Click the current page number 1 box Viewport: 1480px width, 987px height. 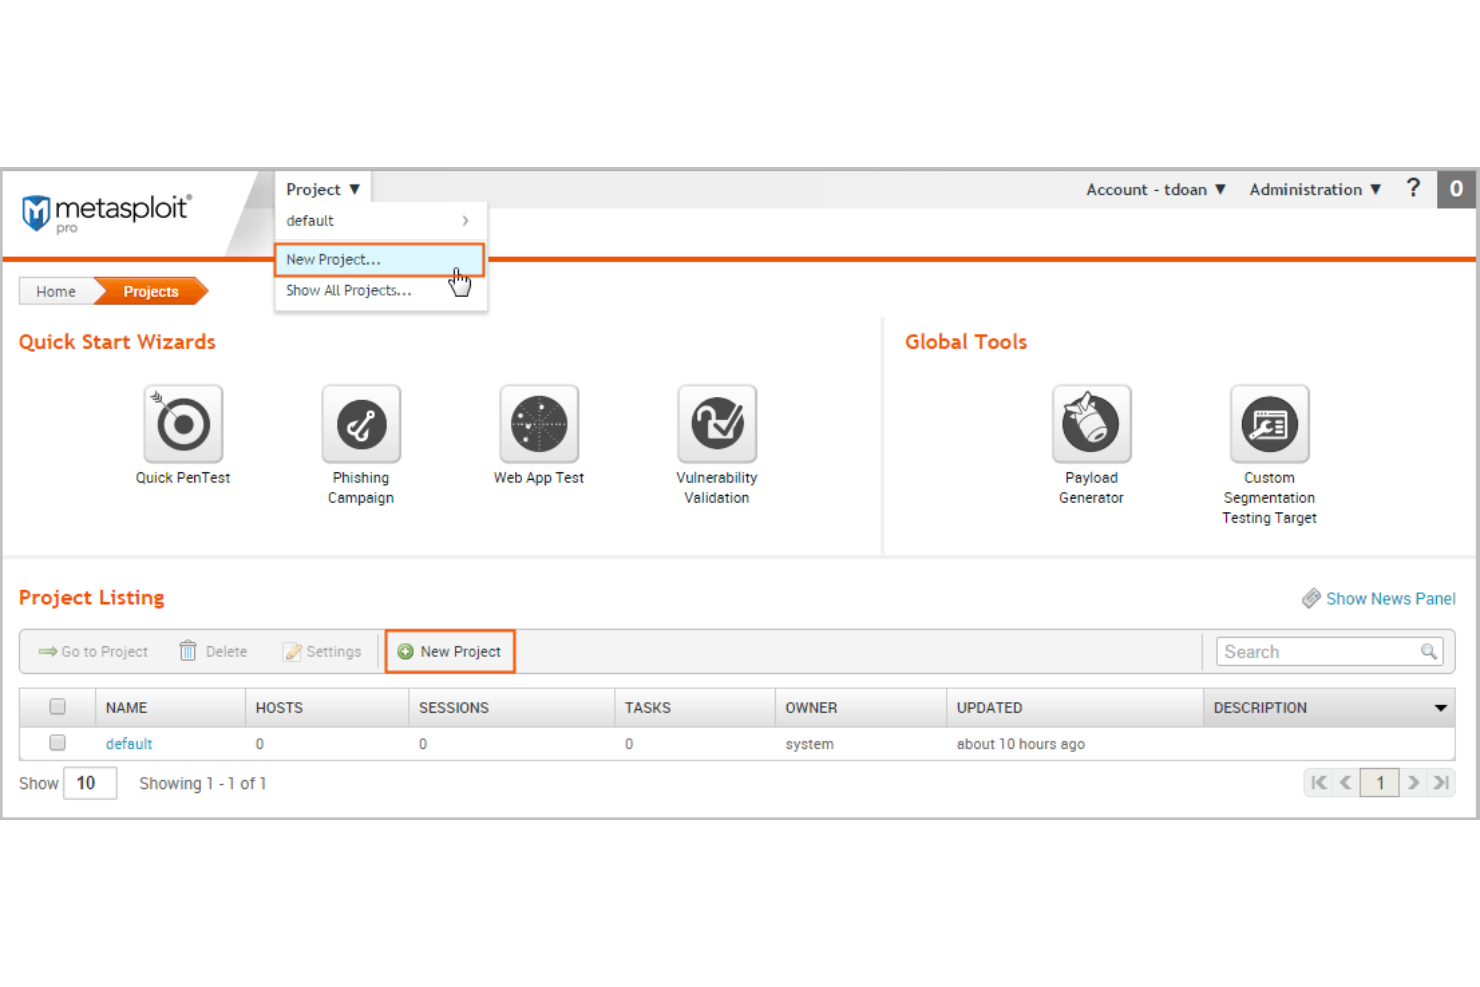(1380, 783)
